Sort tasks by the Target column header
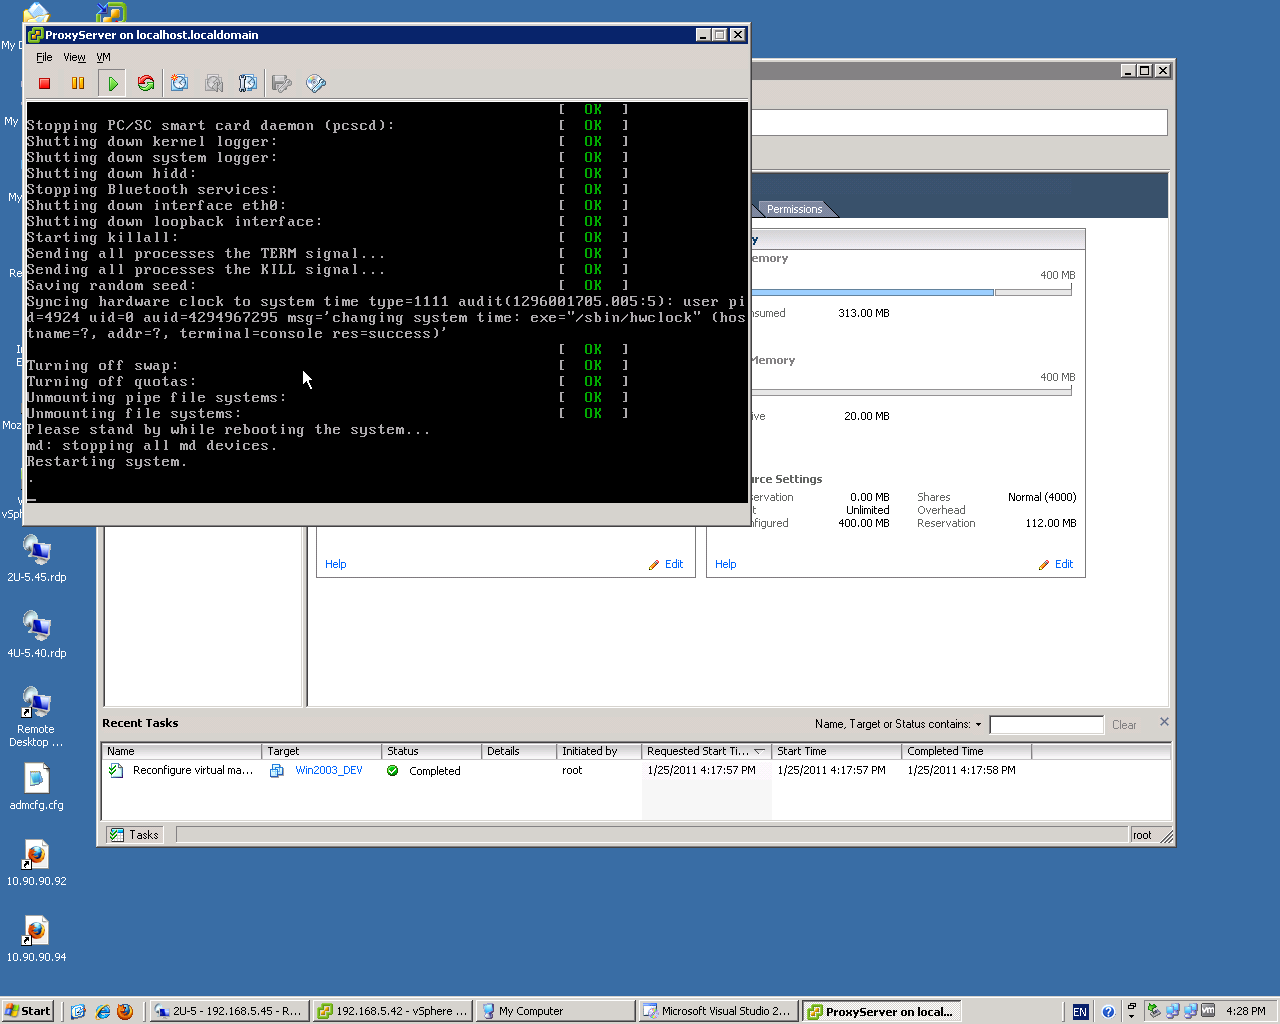This screenshot has height=1024, width=1280. [x=321, y=751]
